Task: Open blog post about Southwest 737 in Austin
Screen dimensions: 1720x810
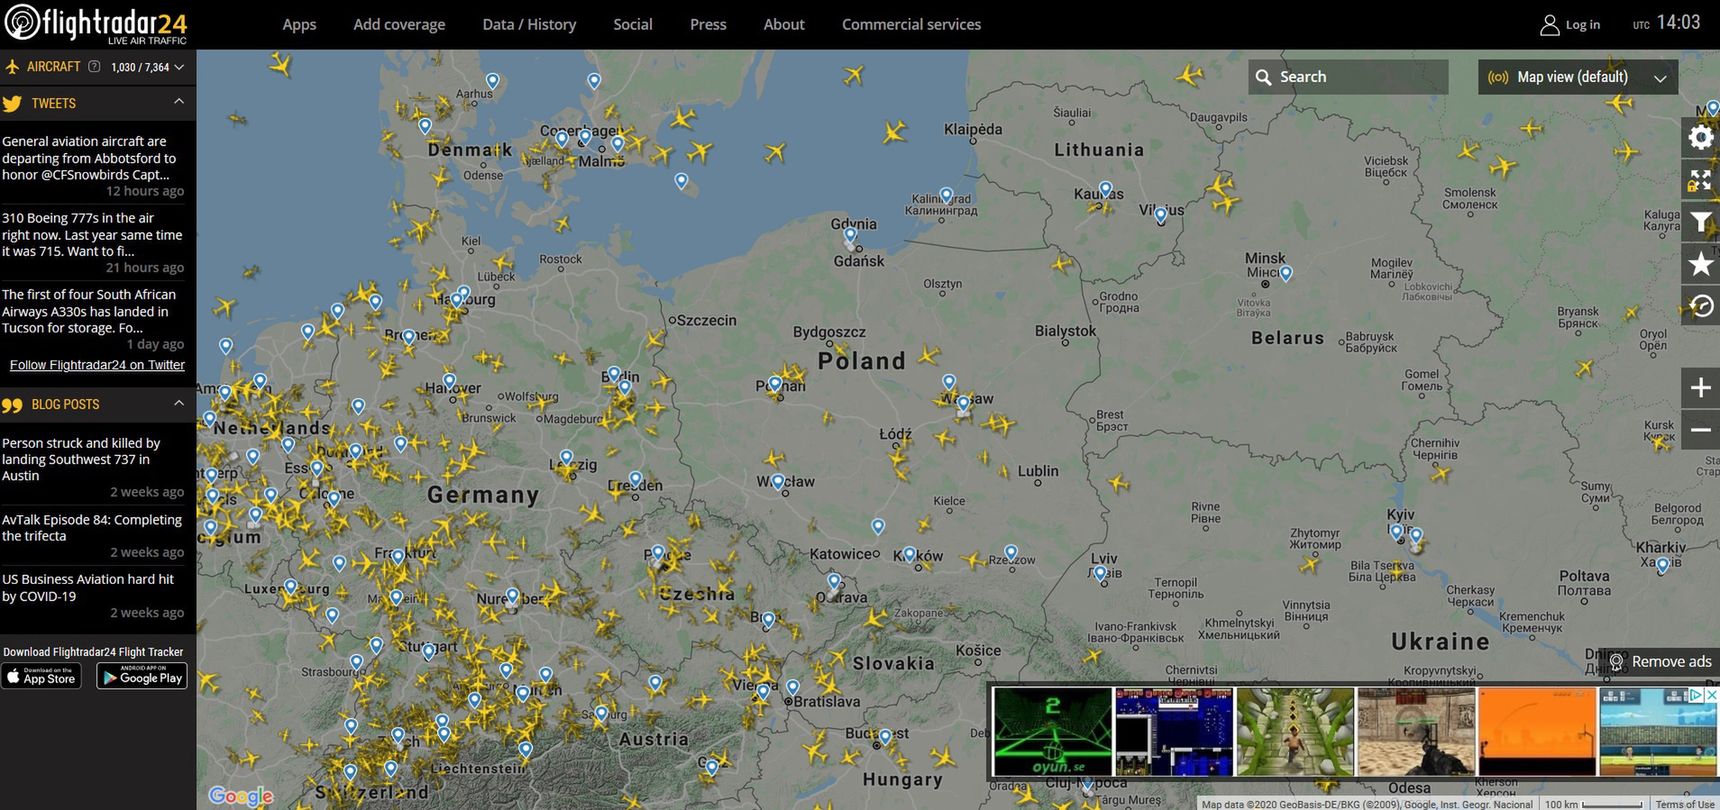Action: point(93,459)
